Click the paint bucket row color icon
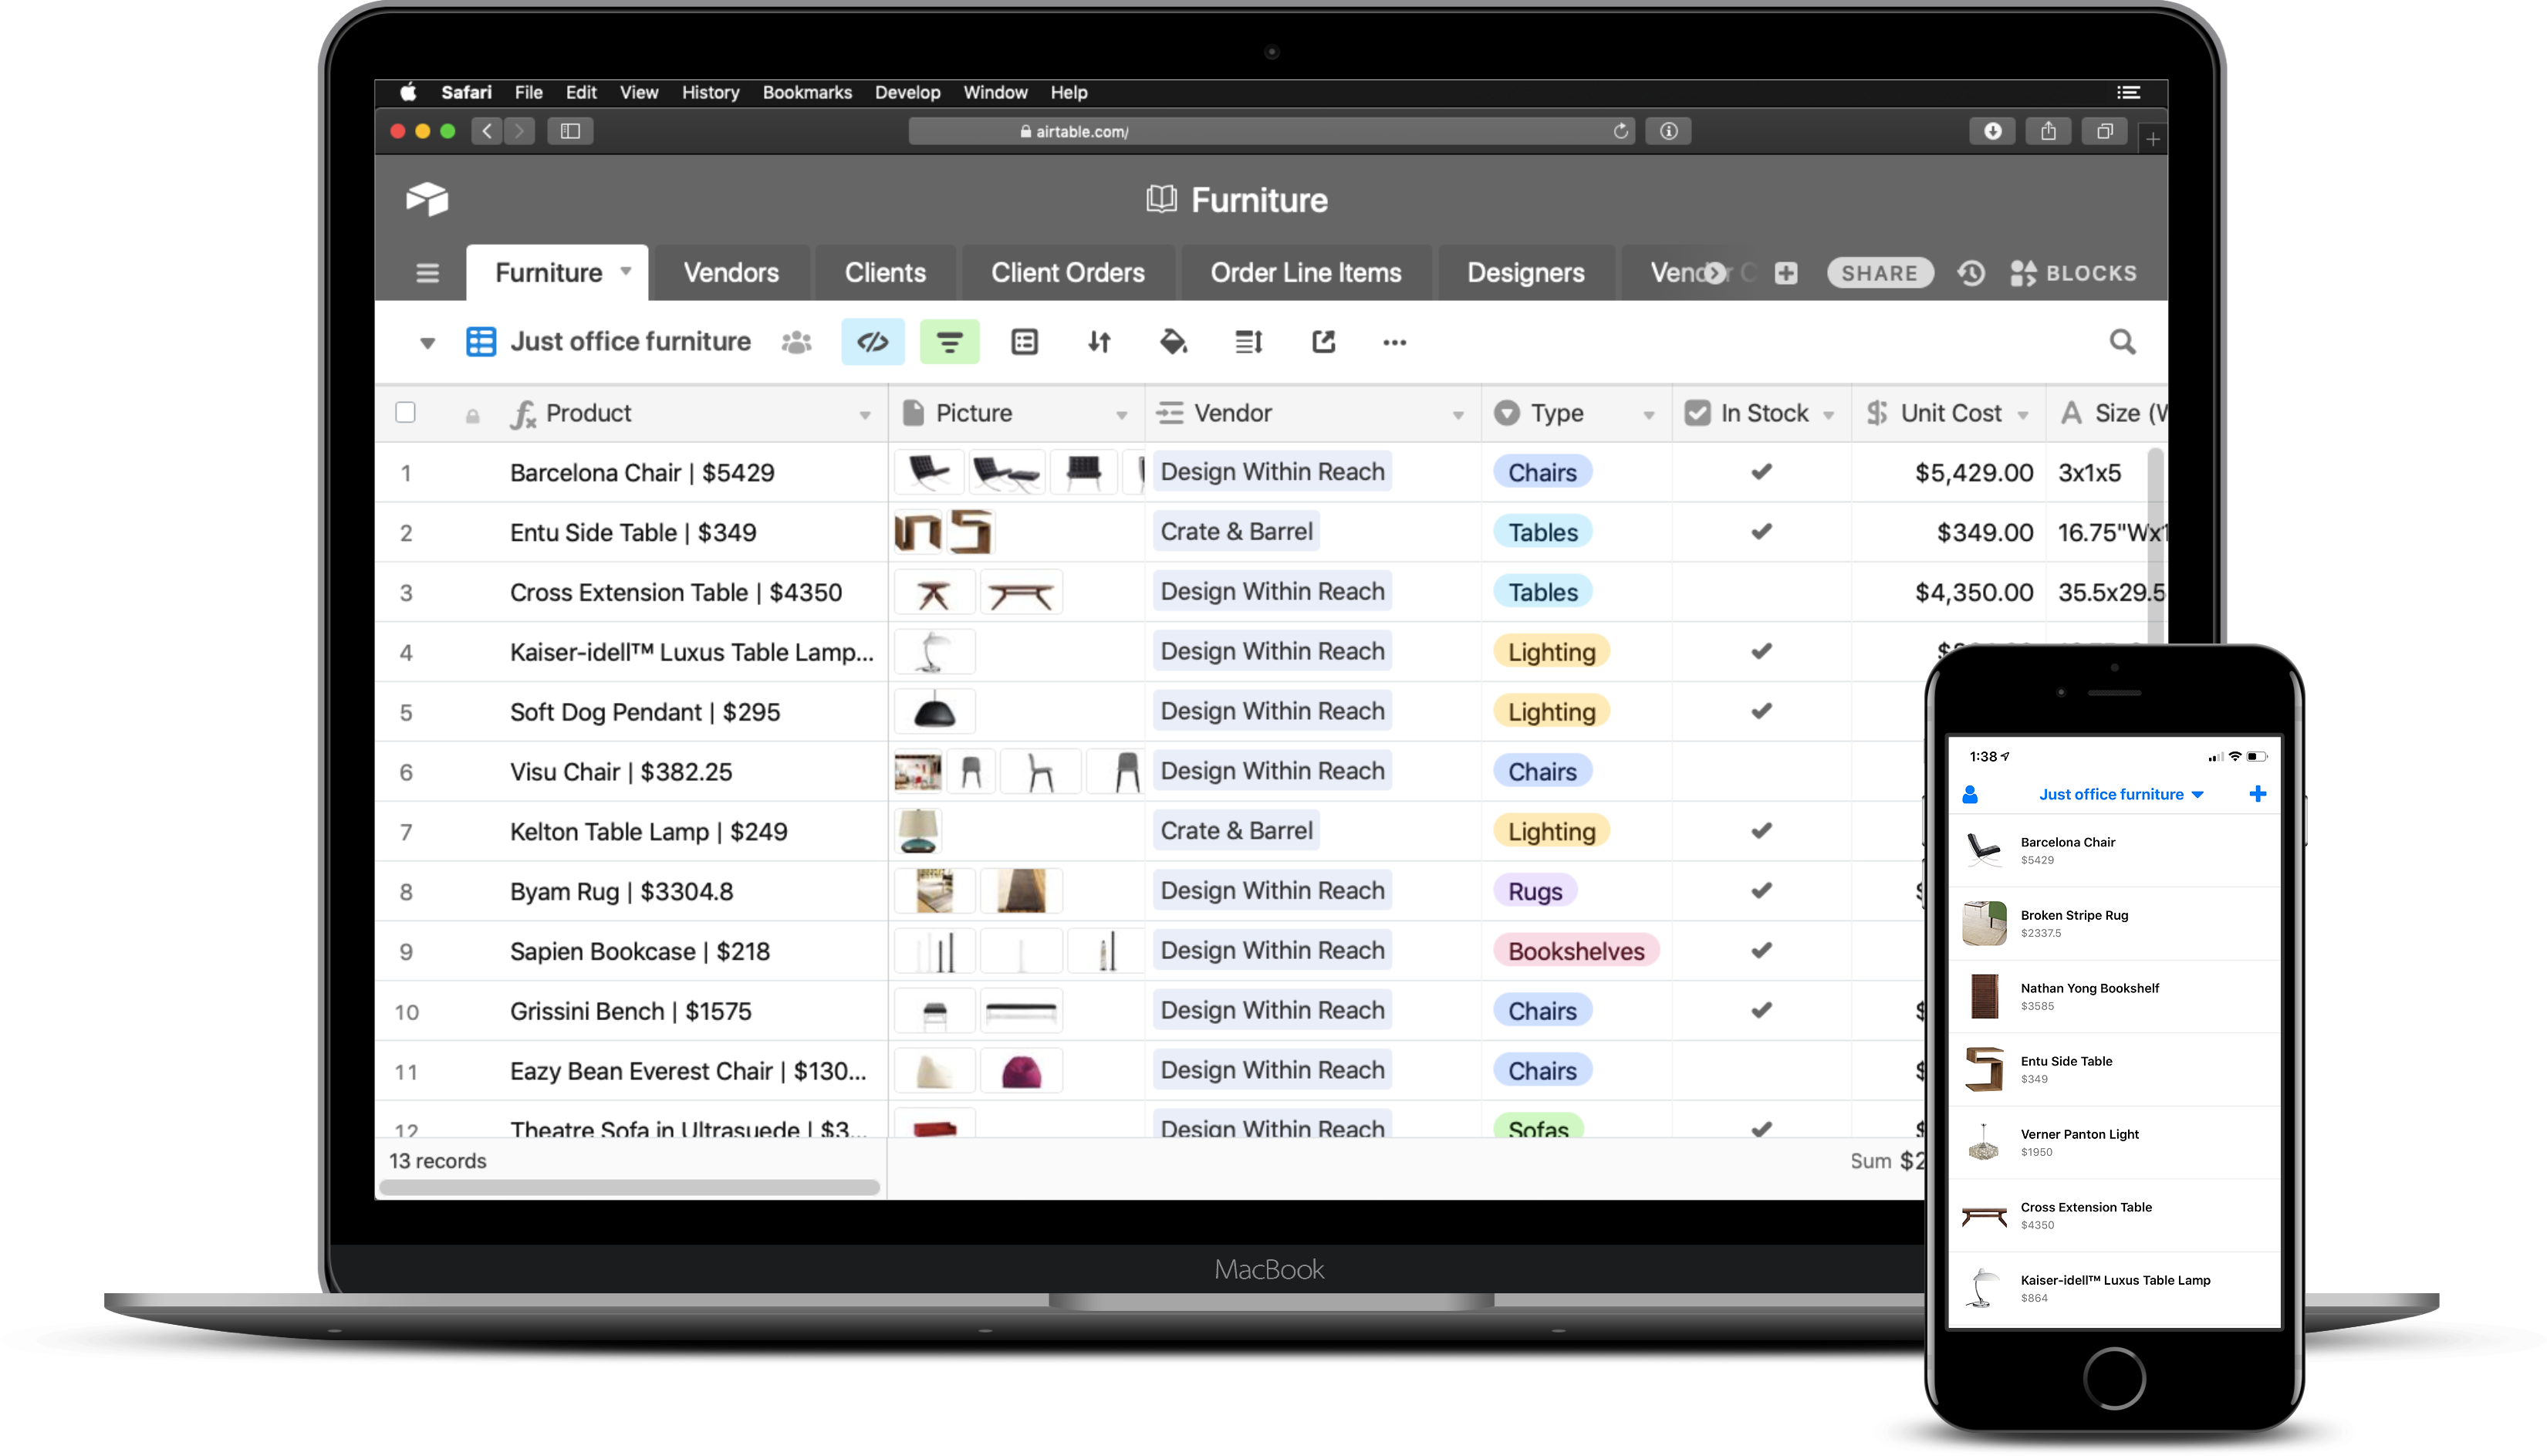 tap(1173, 342)
